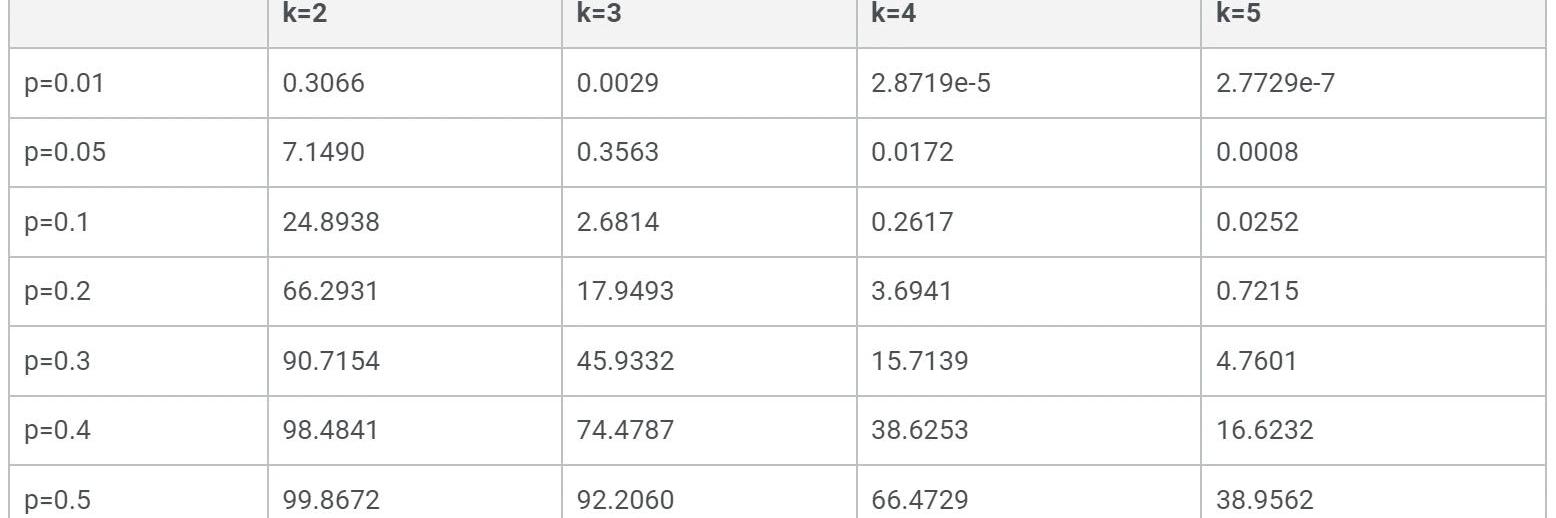Click the cell with value 2.8719e-5

(x=1029, y=82)
